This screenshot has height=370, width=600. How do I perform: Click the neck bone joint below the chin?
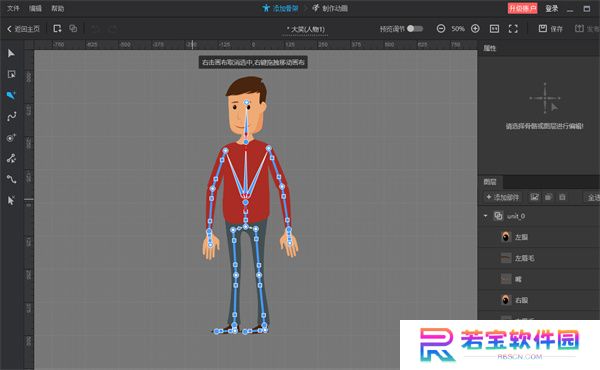click(246, 142)
